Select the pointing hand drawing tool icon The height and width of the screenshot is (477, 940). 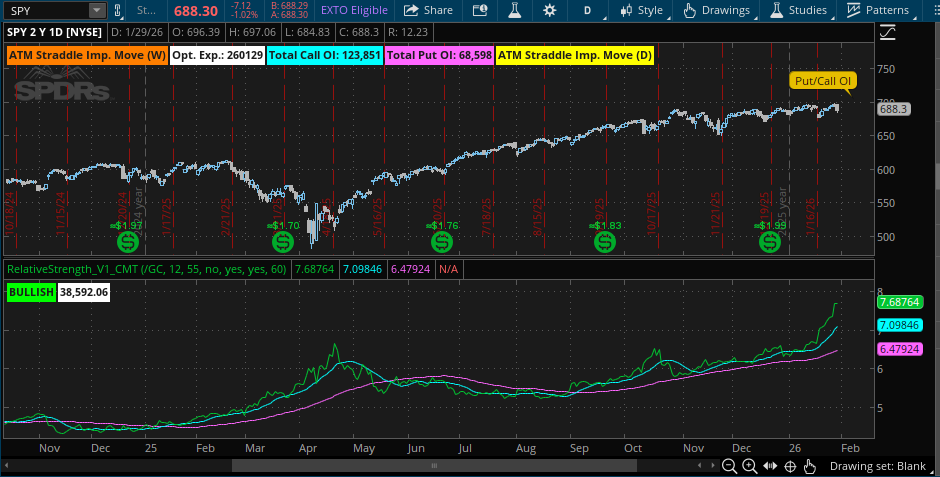tap(810, 466)
